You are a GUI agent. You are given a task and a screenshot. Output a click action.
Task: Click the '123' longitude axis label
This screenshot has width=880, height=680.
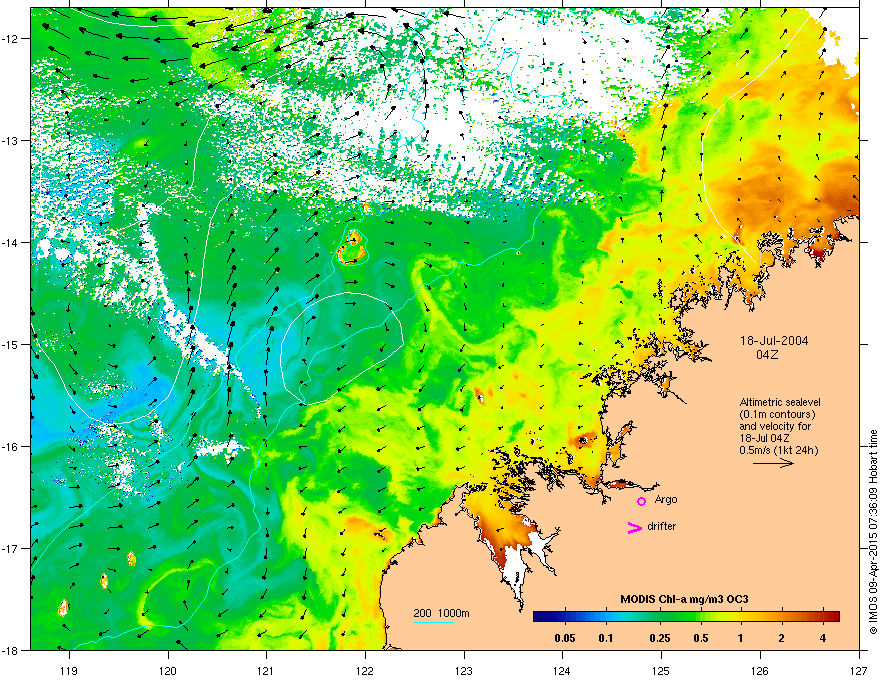point(464,670)
